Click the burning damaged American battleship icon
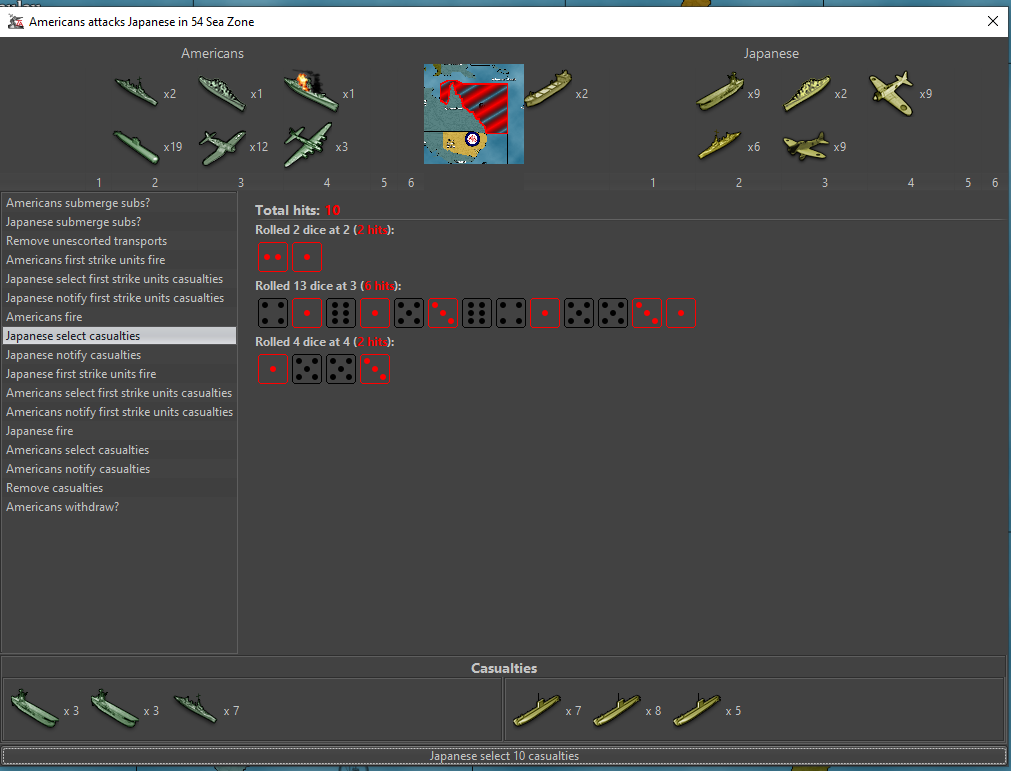This screenshot has width=1011, height=771. (x=309, y=91)
